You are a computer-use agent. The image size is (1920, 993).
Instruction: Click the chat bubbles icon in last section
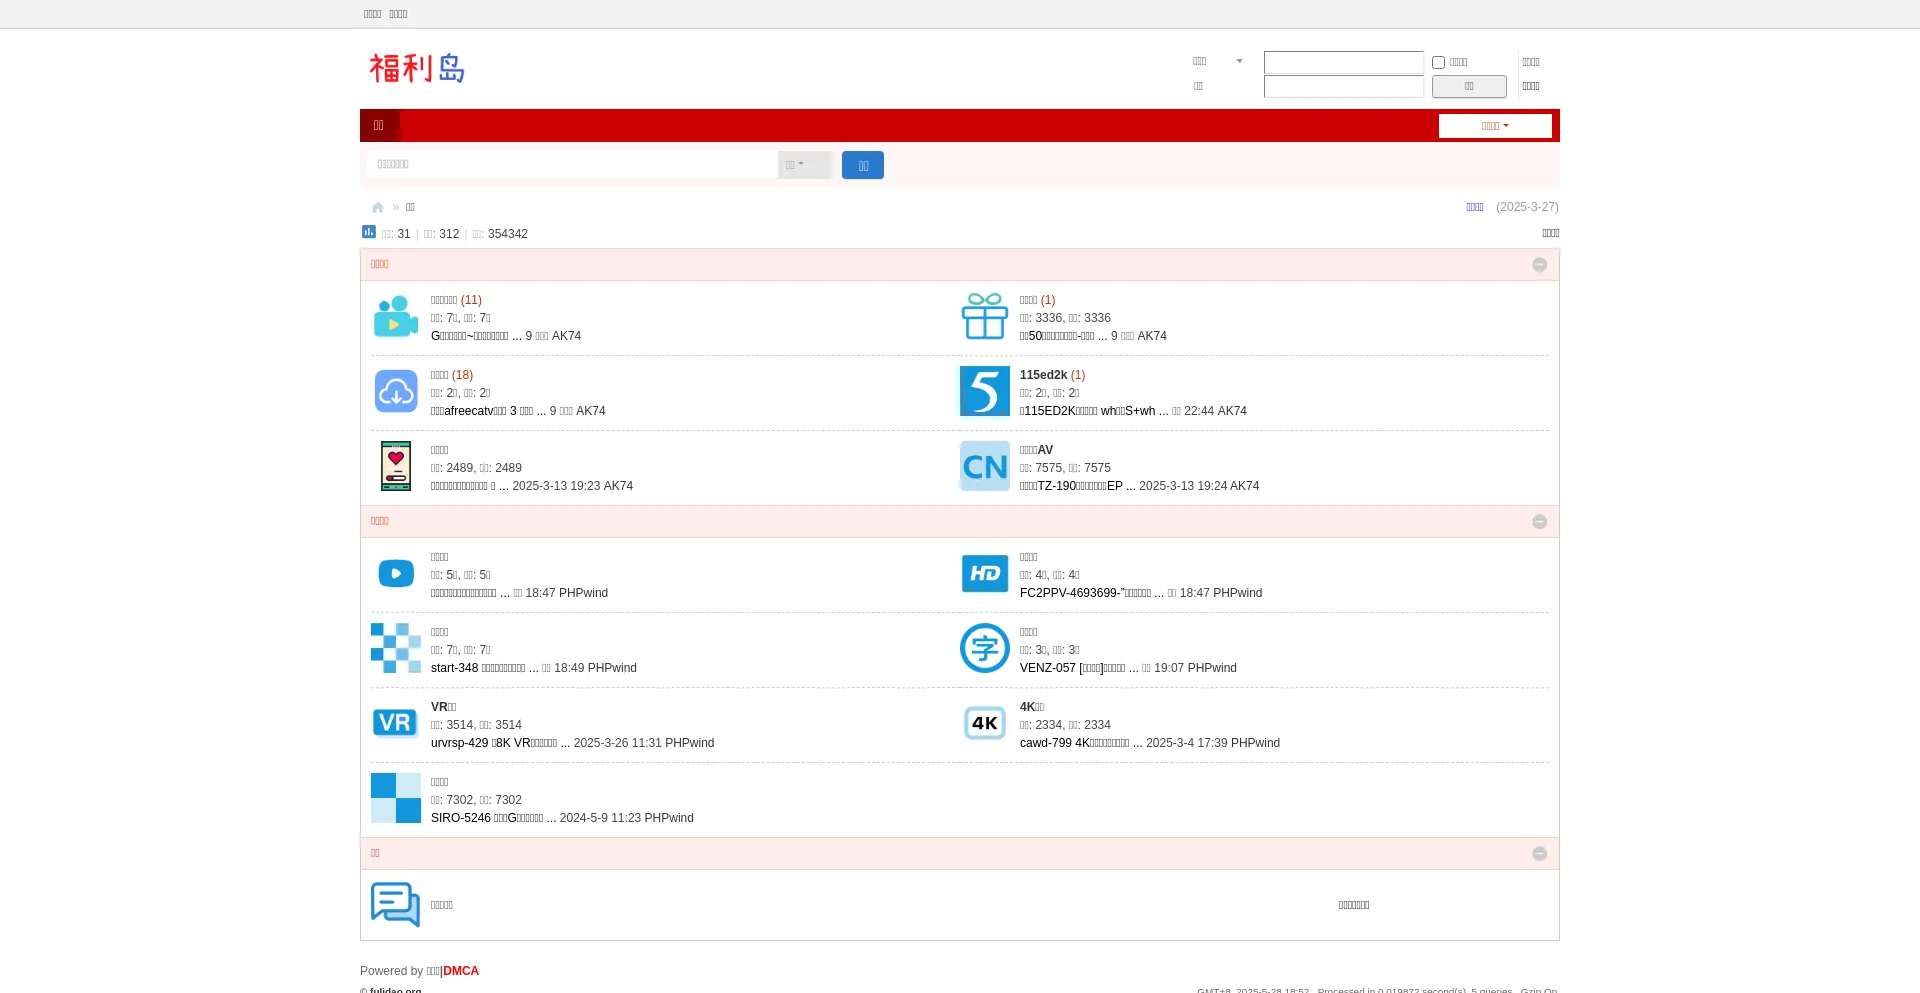tap(395, 904)
